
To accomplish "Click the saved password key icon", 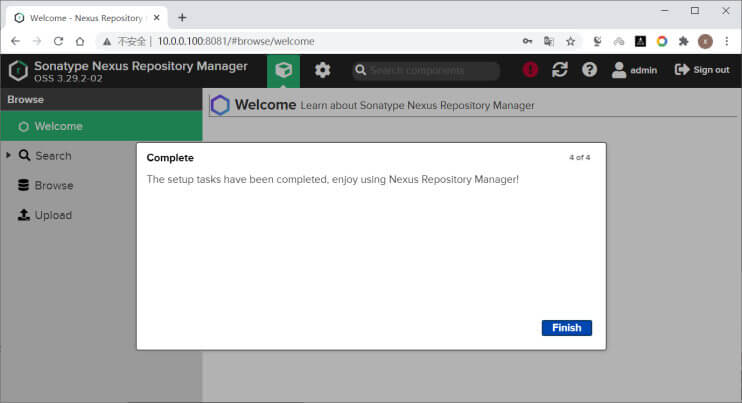I will coord(527,41).
